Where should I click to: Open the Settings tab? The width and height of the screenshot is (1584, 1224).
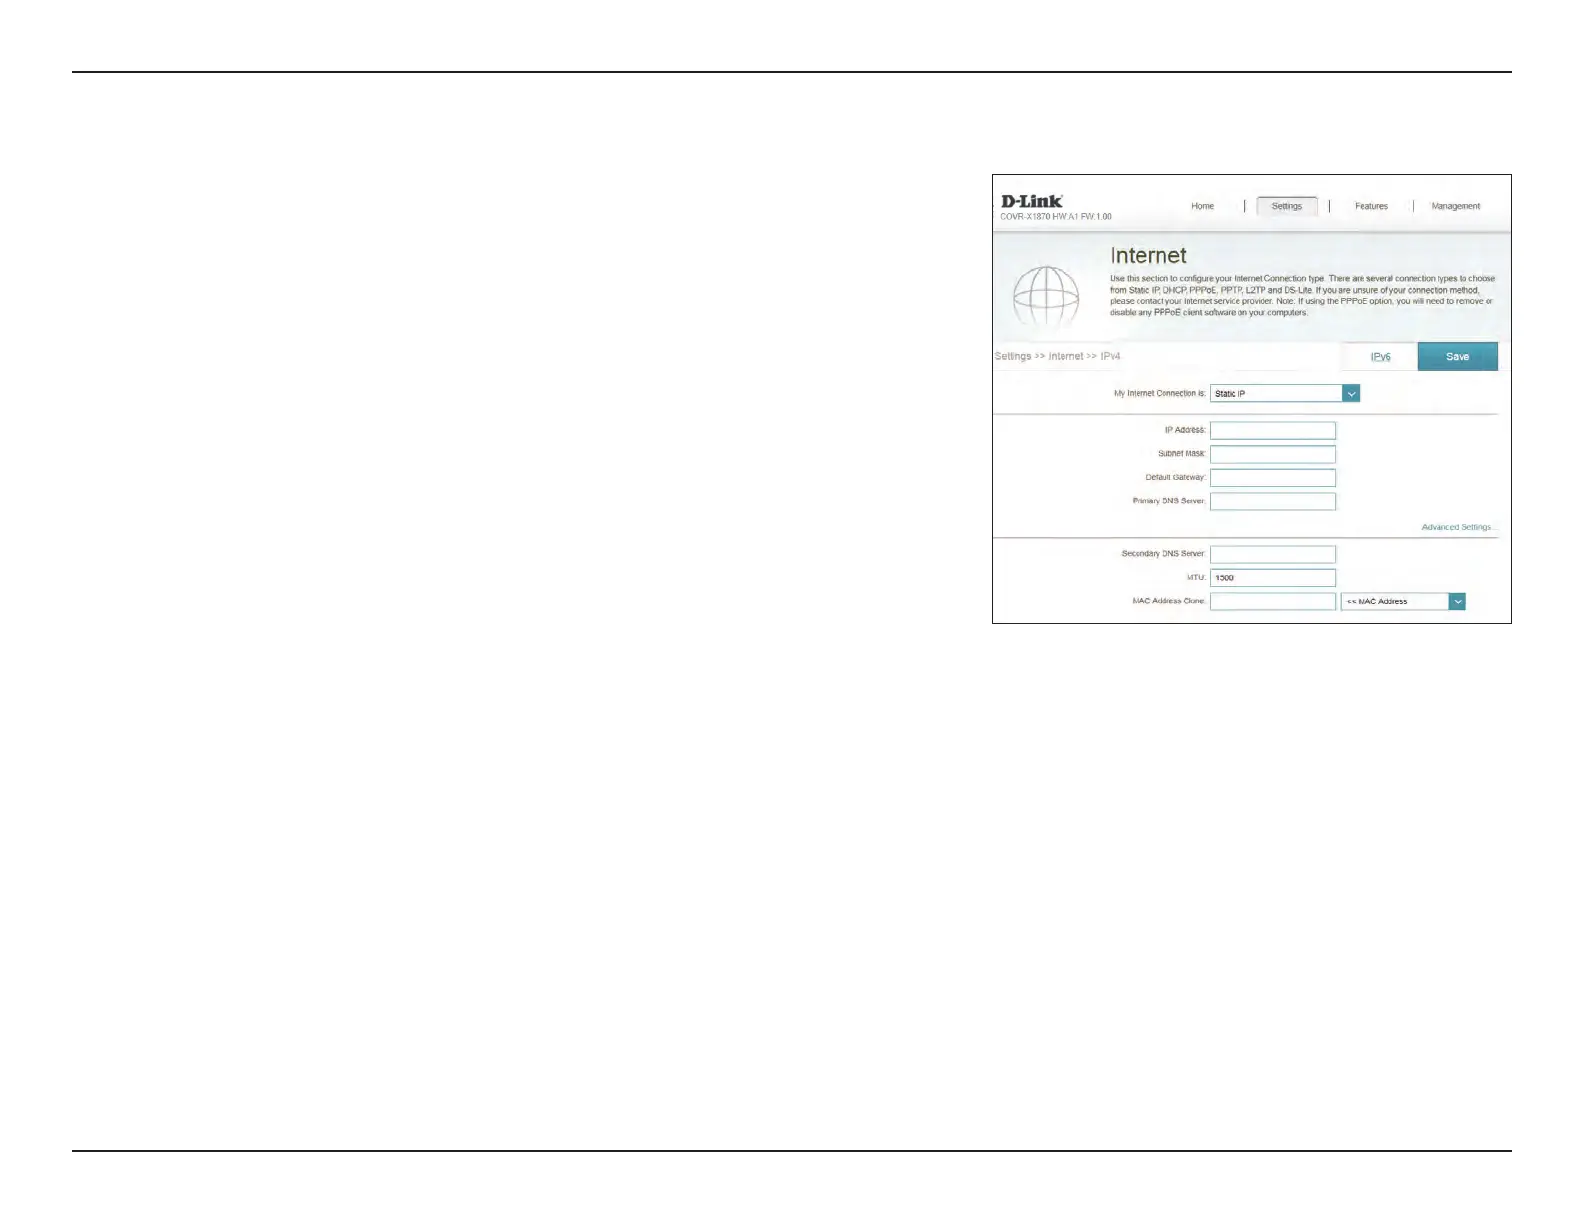pos(1287,206)
